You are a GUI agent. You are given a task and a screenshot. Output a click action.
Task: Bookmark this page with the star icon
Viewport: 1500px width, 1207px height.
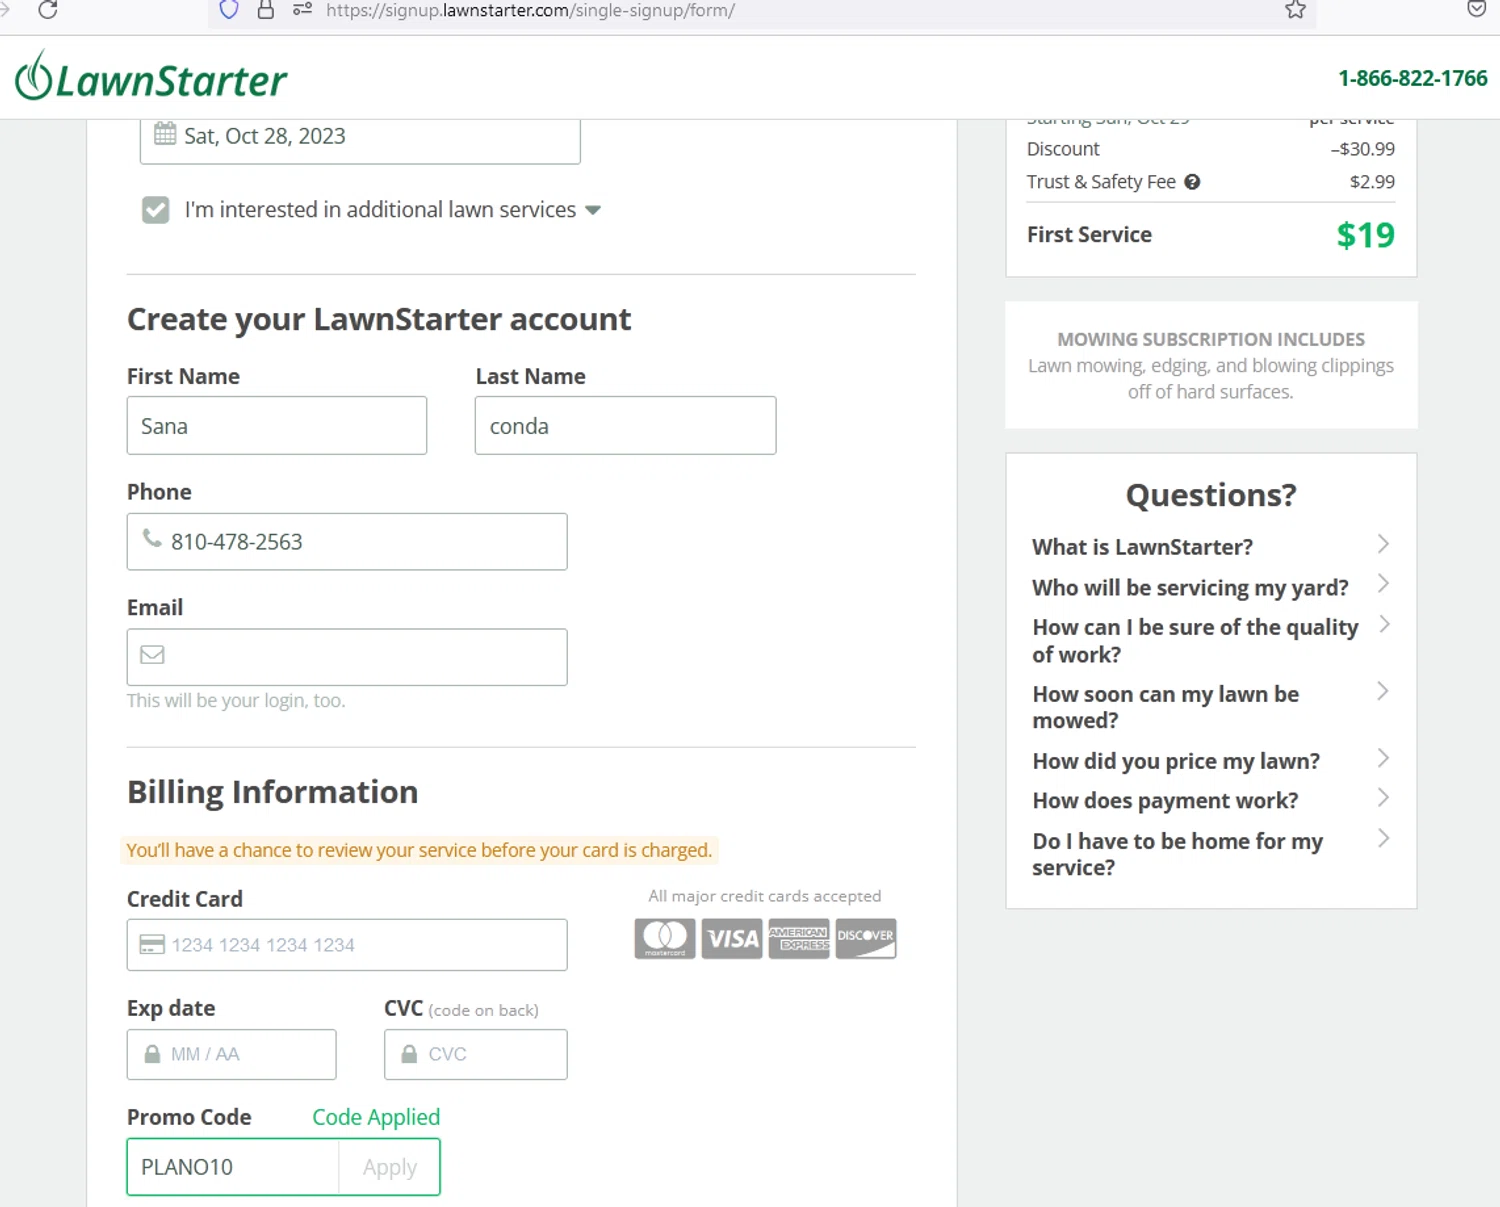click(x=1295, y=10)
